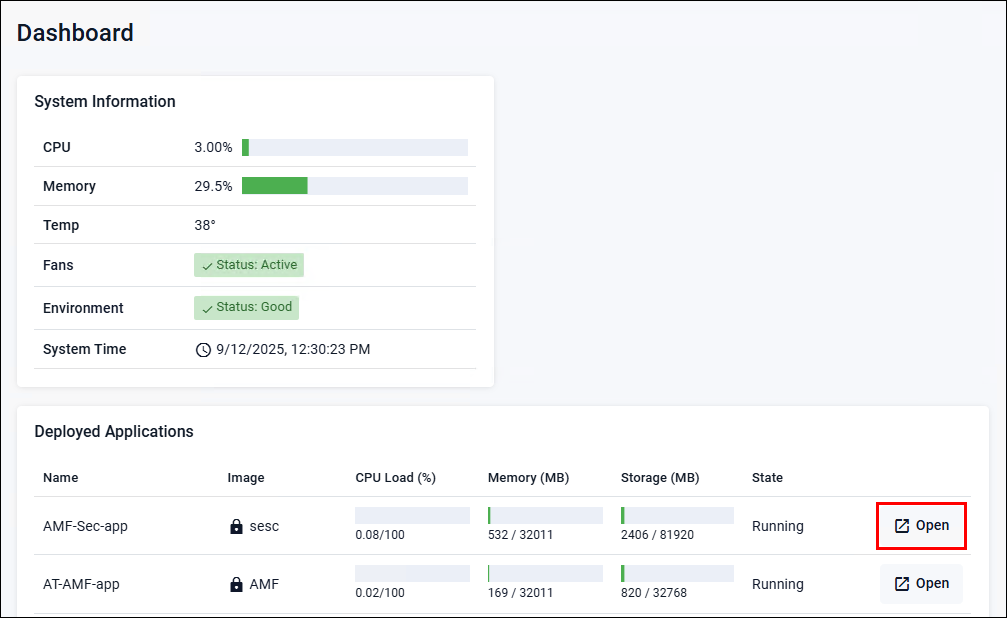Open the AT-AMF-app application
The width and height of the screenshot is (1007, 618).
[x=921, y=584]
